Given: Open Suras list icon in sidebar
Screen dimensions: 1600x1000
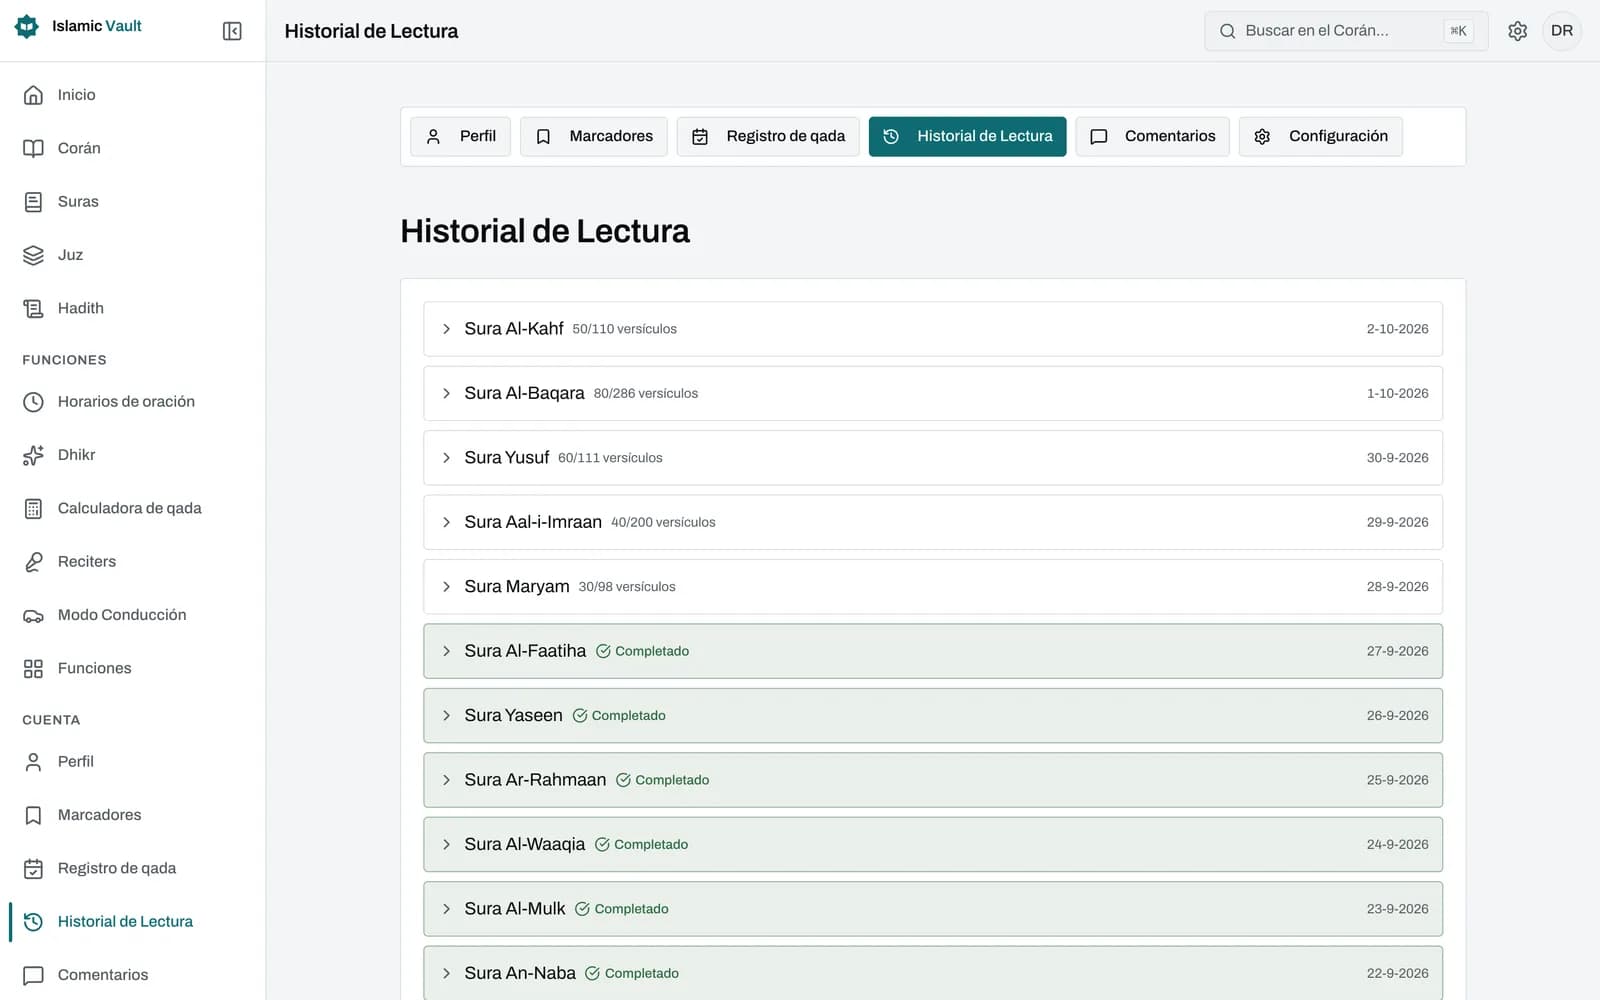Looking at the screenshot, I should 33,202.
